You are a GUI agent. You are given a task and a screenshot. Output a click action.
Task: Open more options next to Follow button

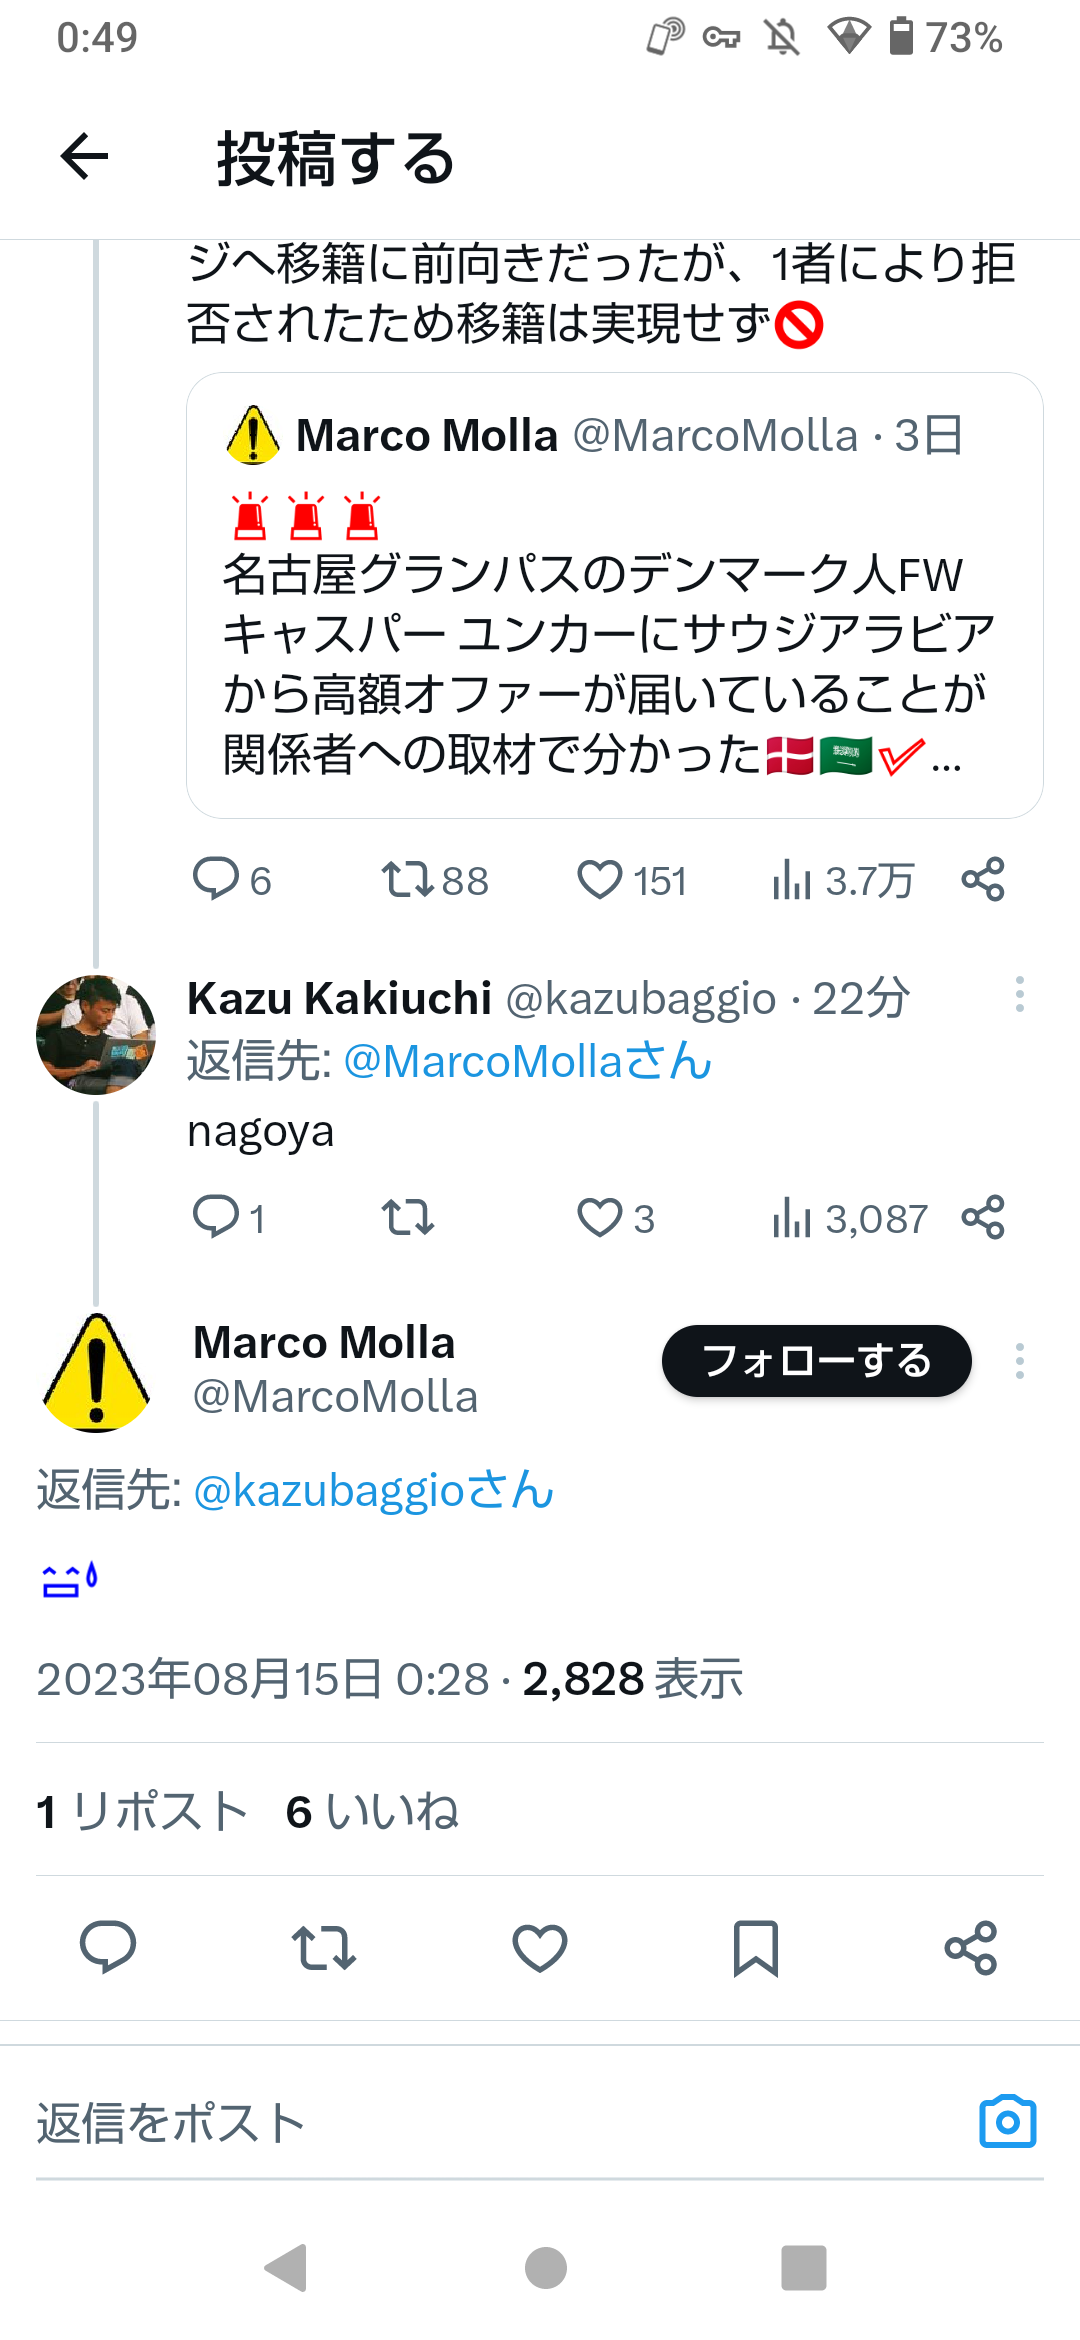1019,1361
